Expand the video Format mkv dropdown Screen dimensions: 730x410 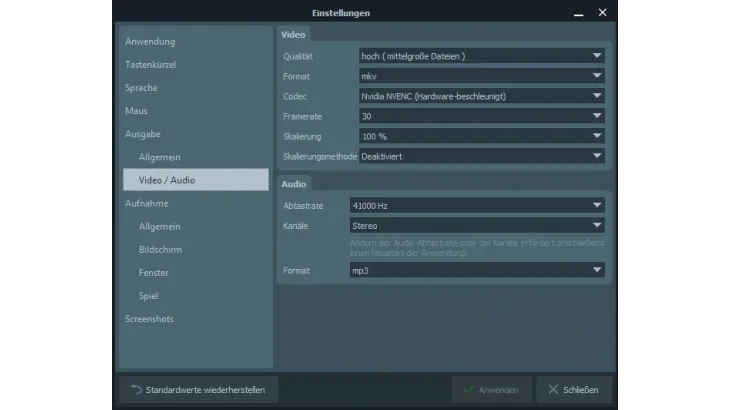pos(481,76)
